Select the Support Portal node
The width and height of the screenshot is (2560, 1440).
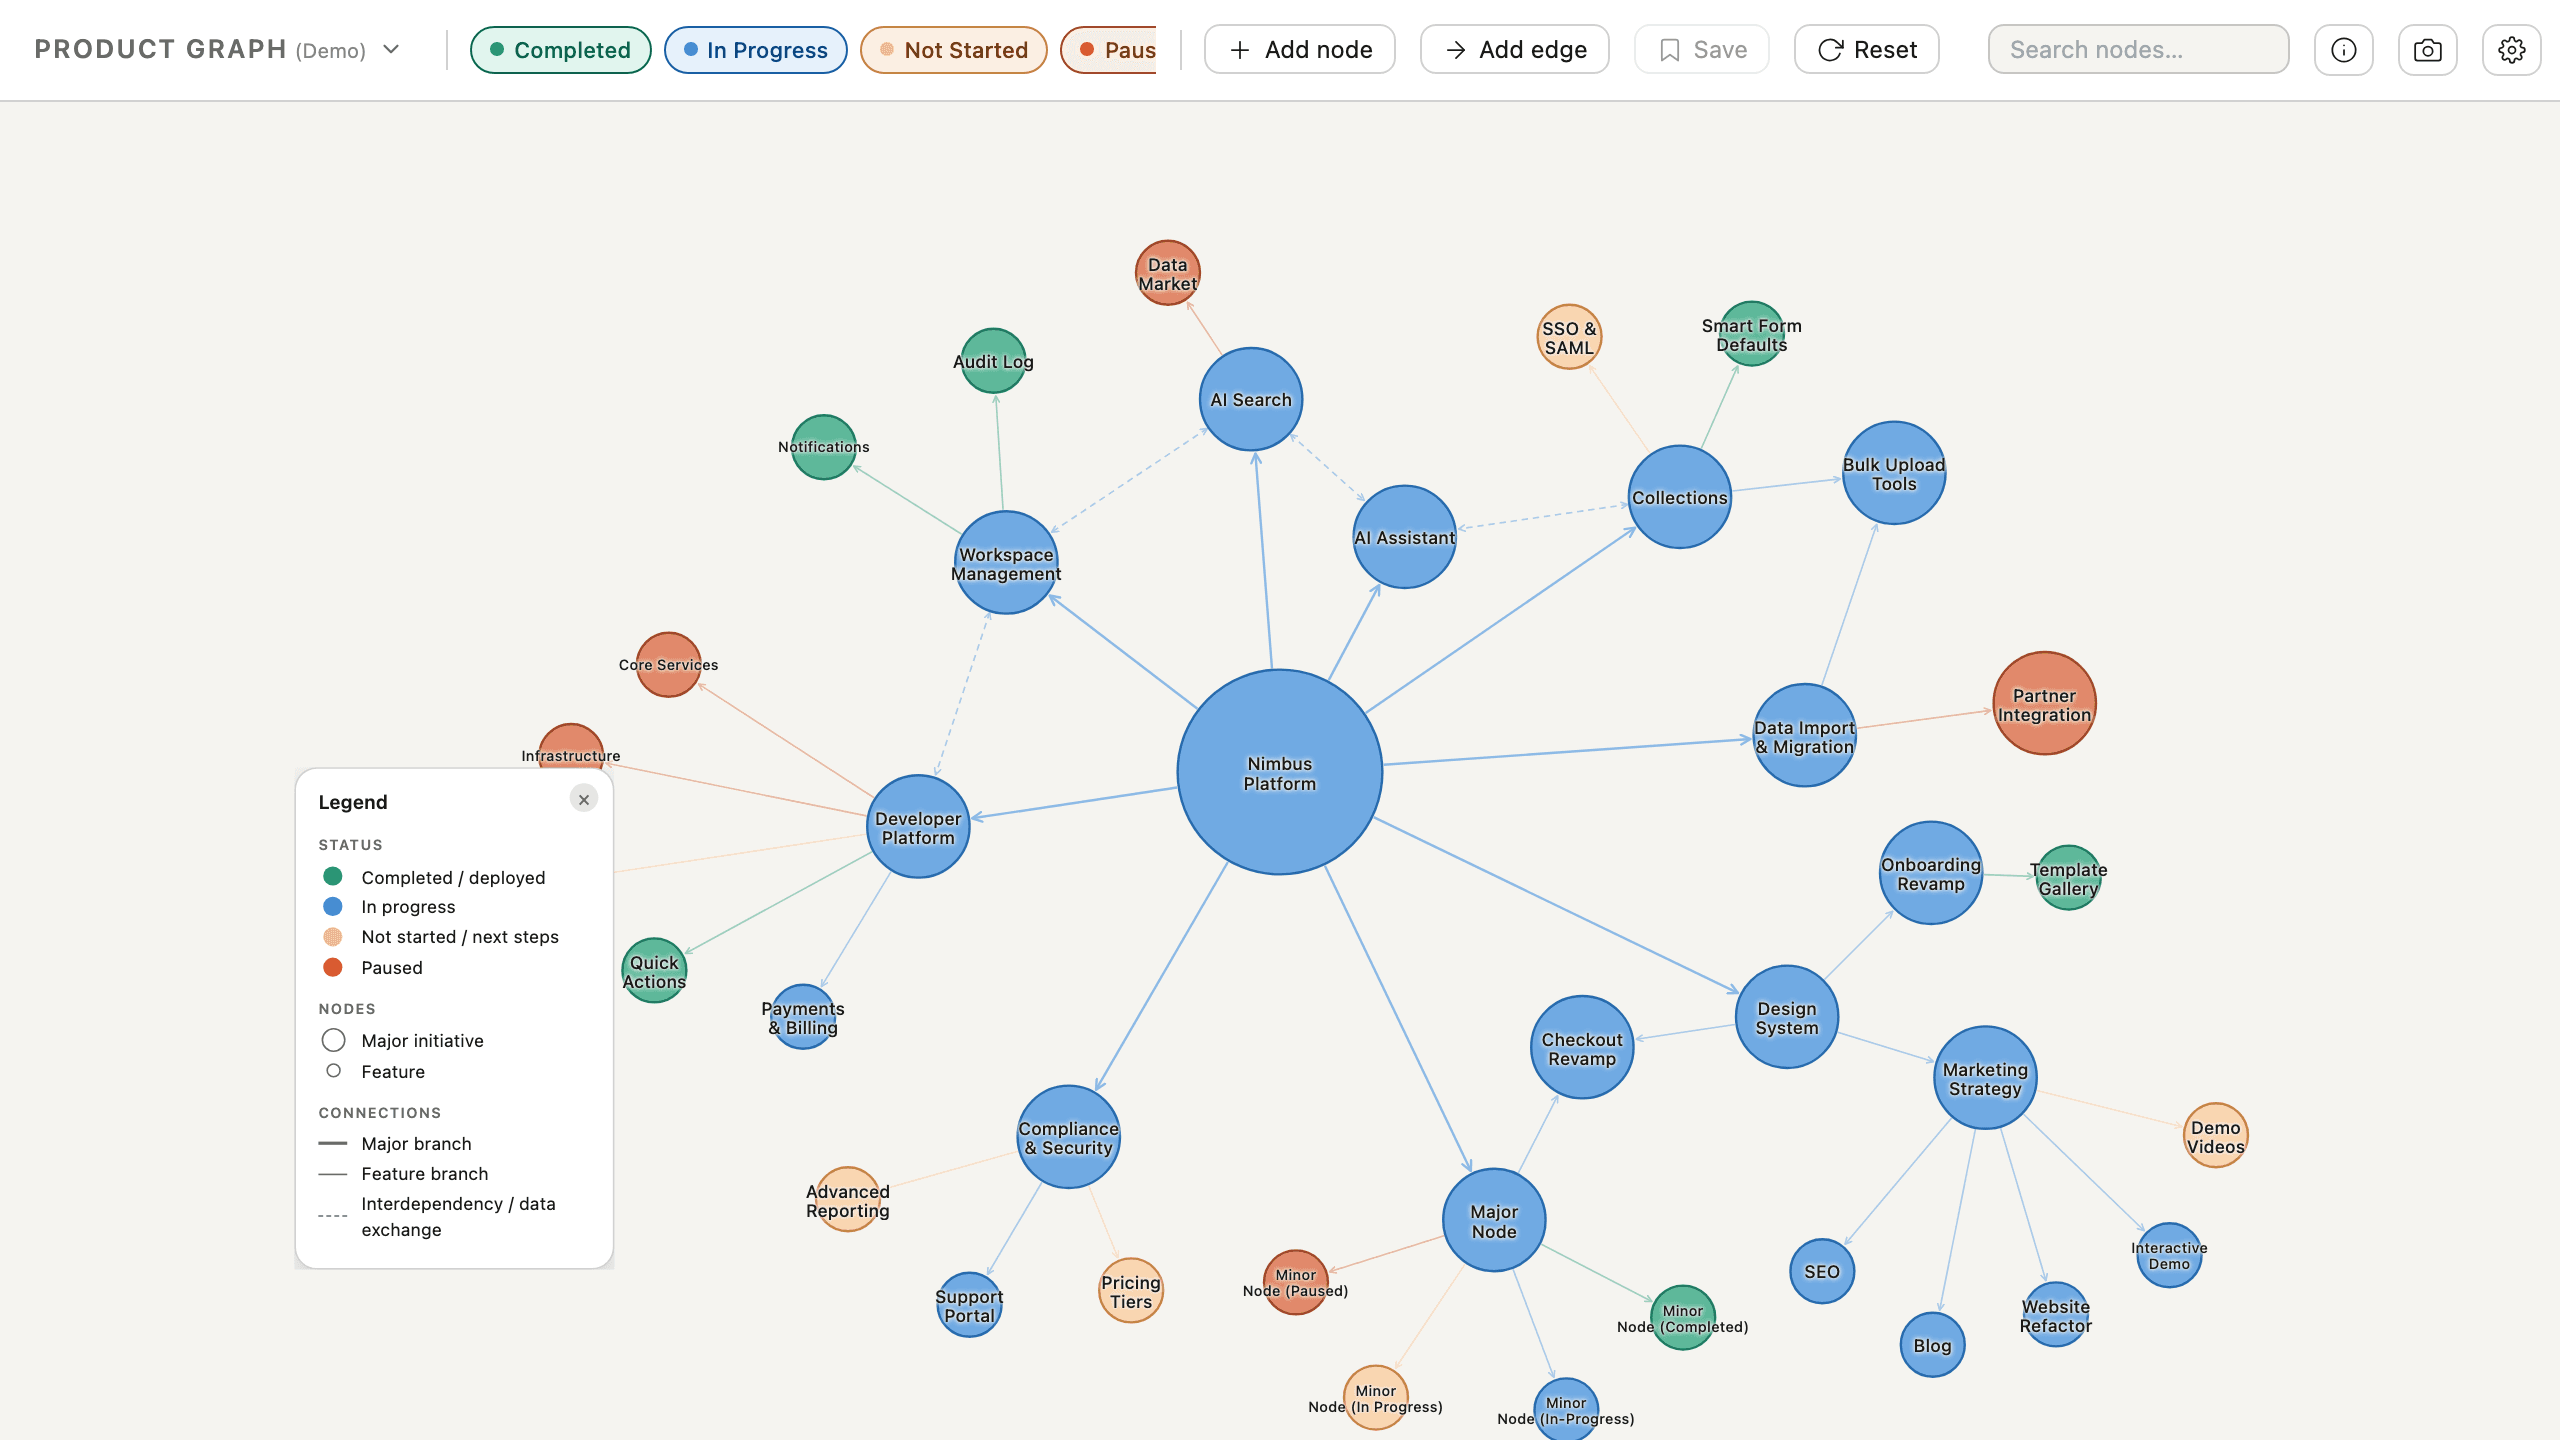969,1305
